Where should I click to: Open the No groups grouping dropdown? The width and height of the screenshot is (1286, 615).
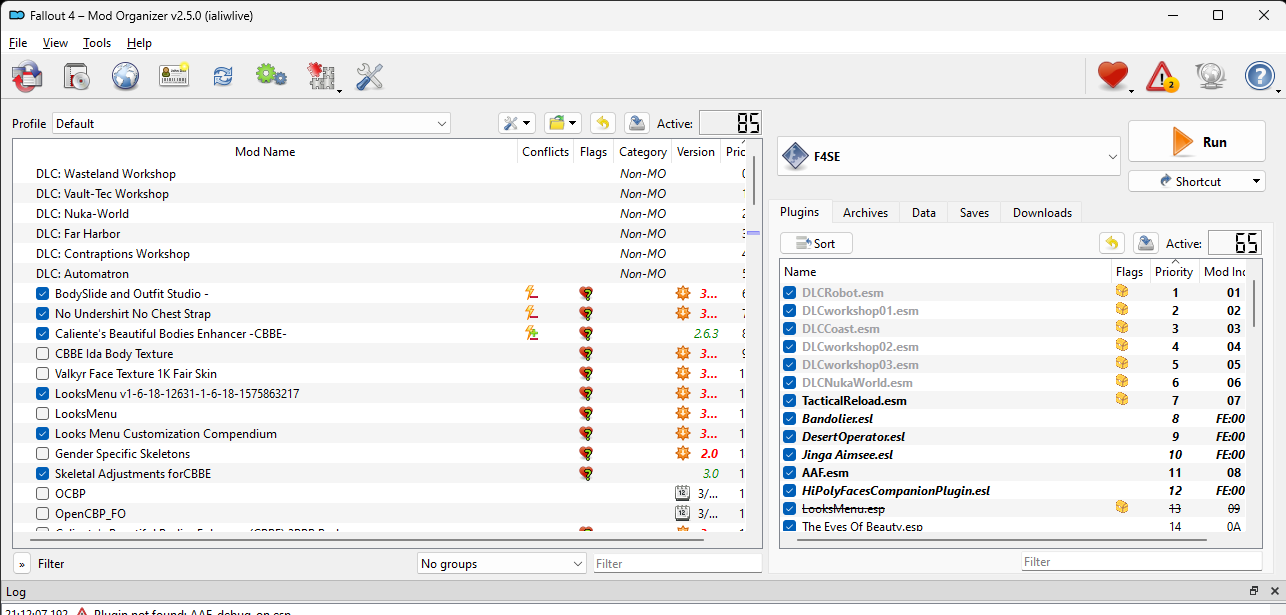(501, 563)
